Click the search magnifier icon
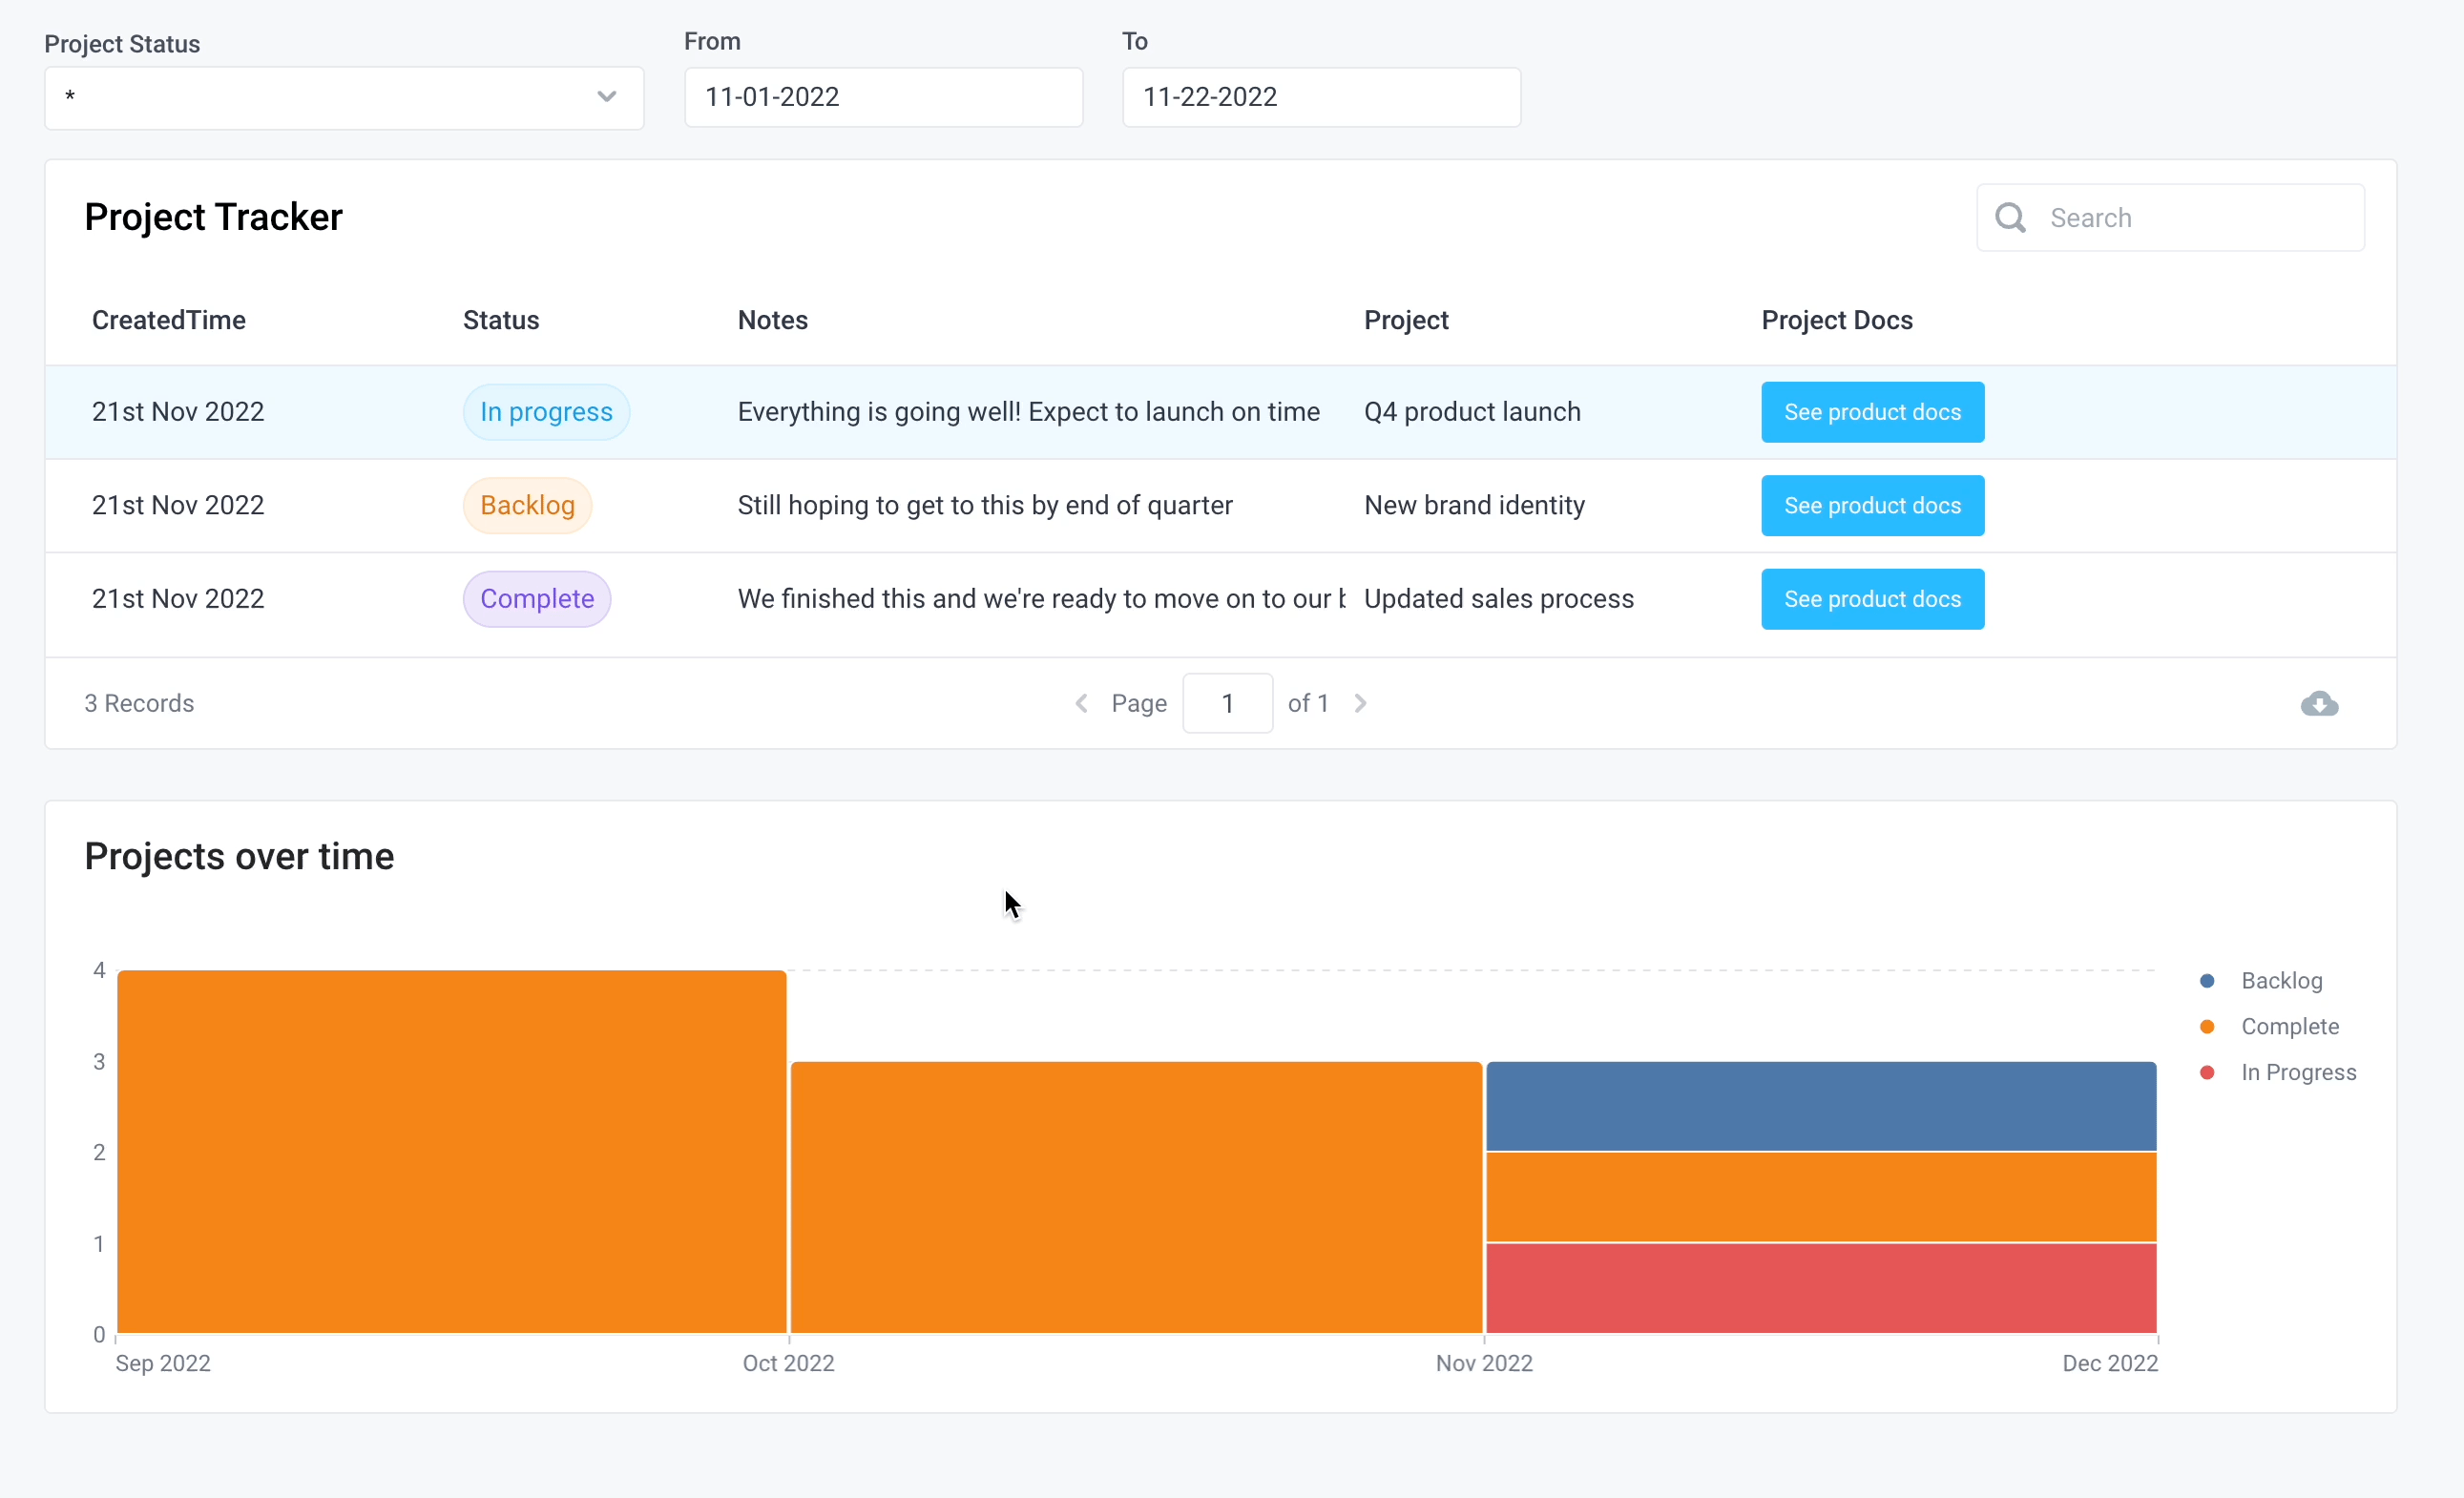This screenshot has height=1498, width=2464. click(x=2011, y=217)
